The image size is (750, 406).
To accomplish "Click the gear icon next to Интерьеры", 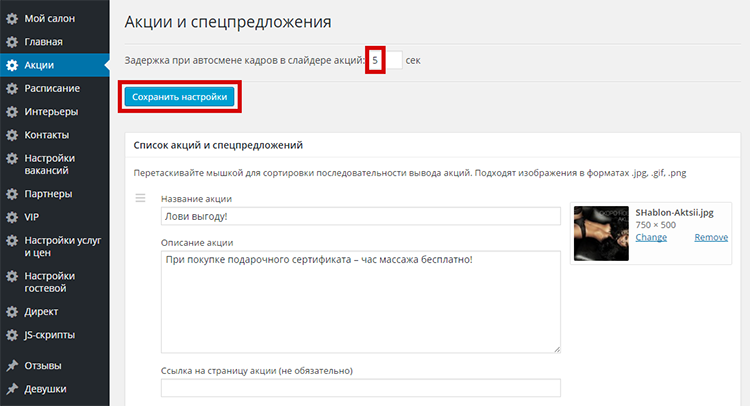I will (12, 112).
